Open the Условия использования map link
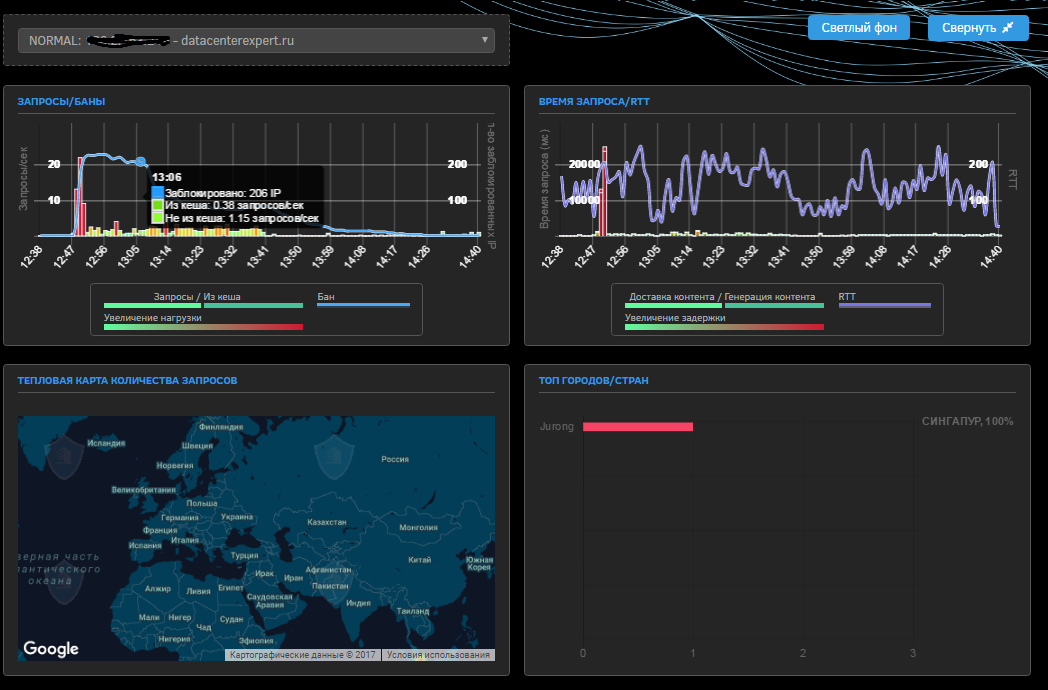Image resolution: width=1048 pixels, height=690 pixels. click(438, 655)
